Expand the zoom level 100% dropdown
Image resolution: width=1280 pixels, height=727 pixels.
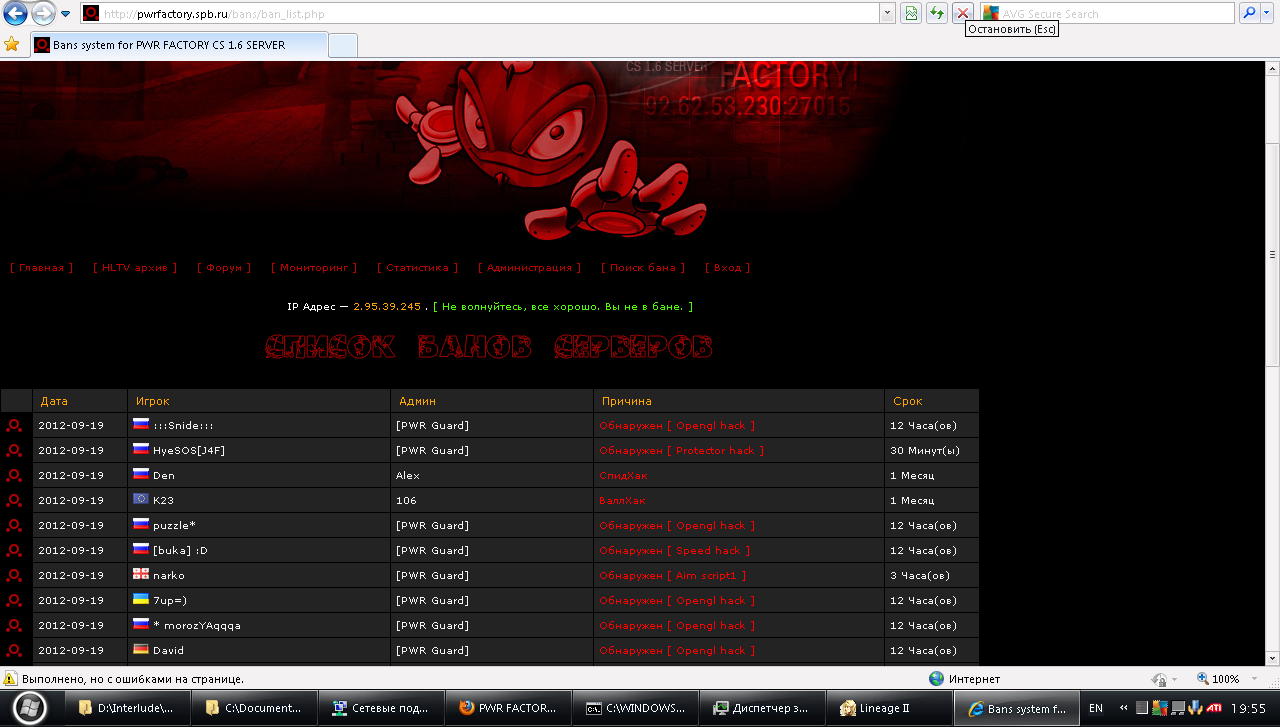coord(1253,679)
